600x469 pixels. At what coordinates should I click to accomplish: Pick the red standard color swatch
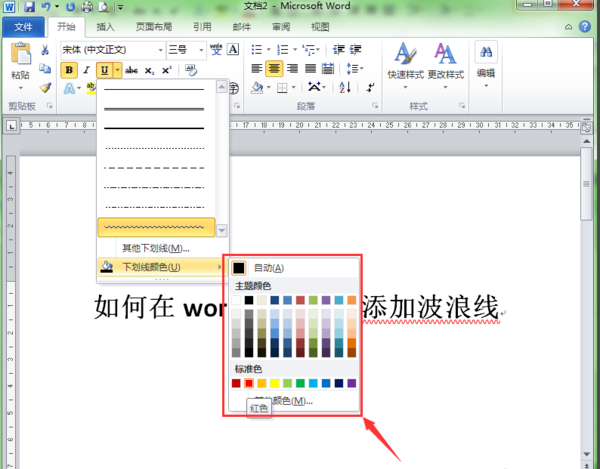[x=249, y=383]
